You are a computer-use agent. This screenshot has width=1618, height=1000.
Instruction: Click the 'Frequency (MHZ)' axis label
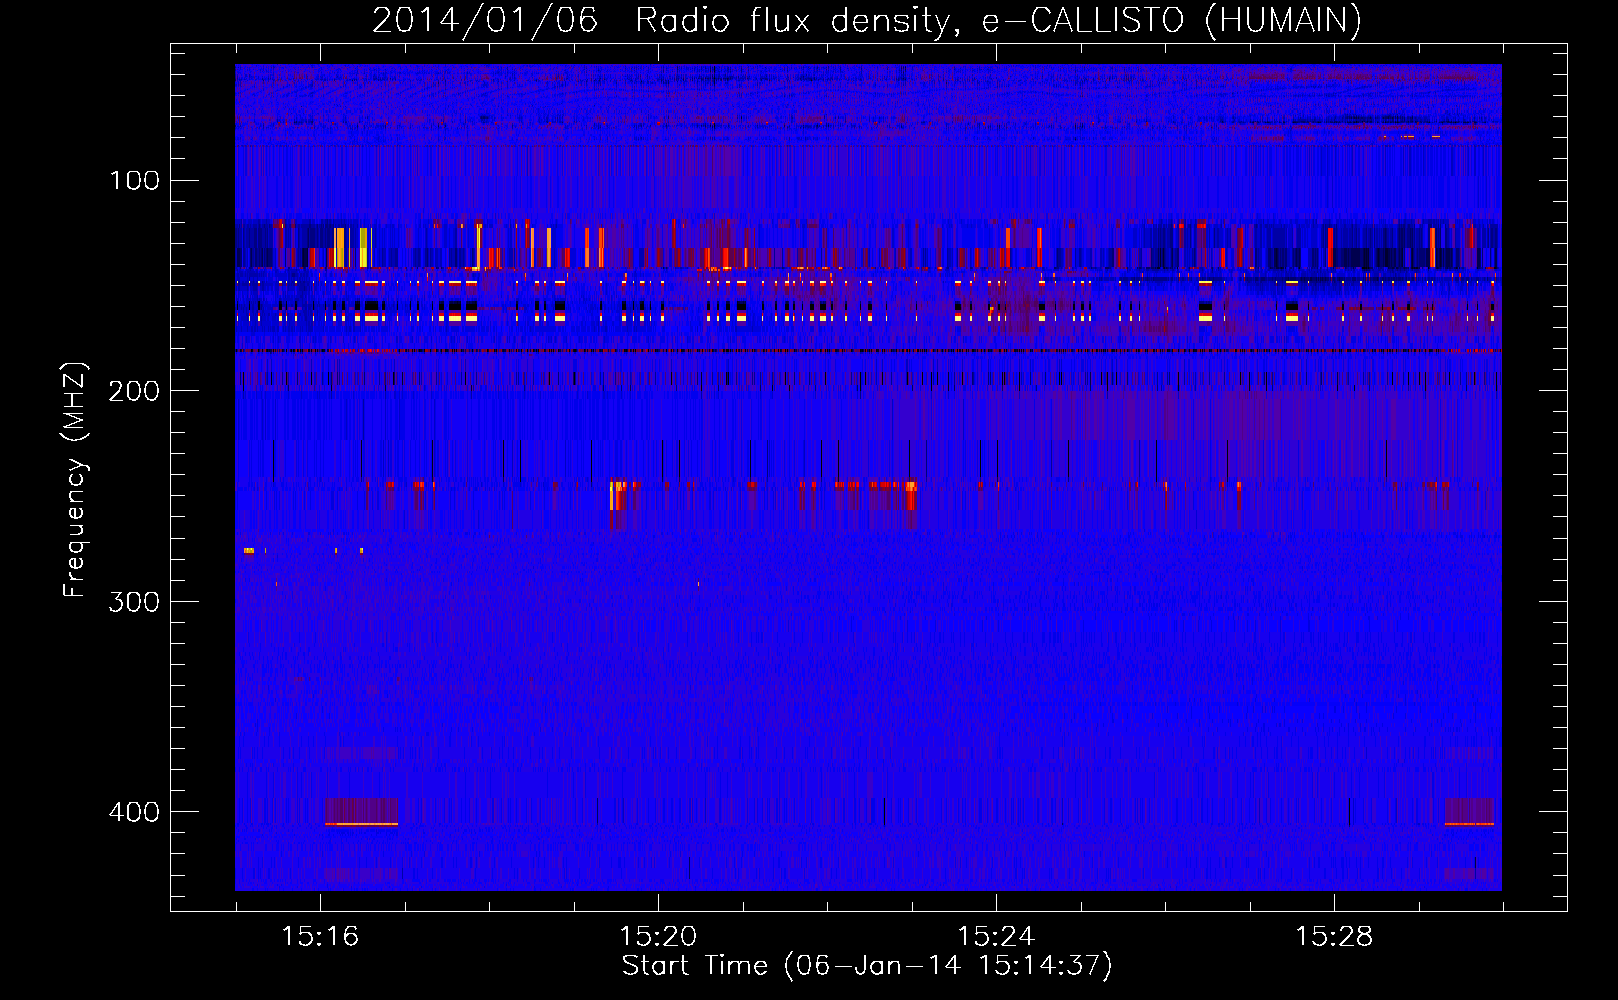tap(75, 480)
